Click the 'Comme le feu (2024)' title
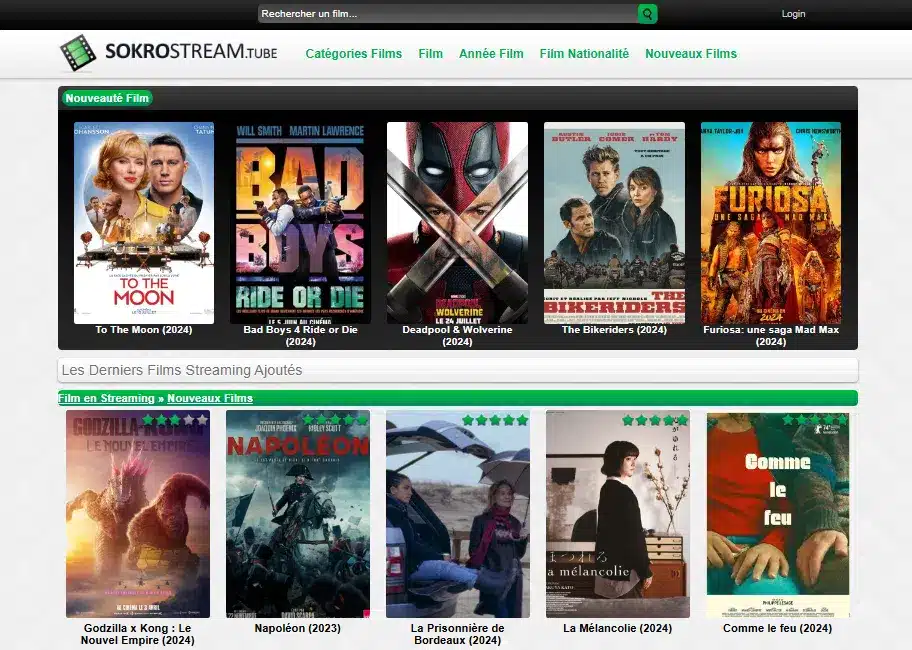This screenshot has width=912, height=650. [x=778, y=628]
